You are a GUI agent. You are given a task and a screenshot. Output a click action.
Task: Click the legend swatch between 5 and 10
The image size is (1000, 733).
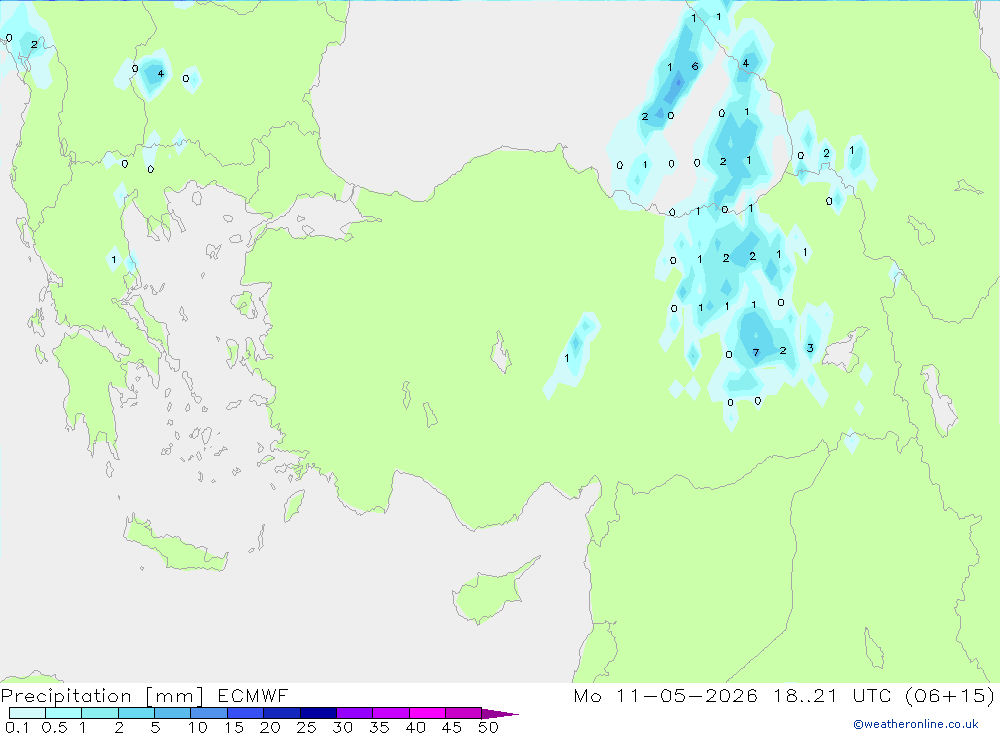click(x=172, y=713)
